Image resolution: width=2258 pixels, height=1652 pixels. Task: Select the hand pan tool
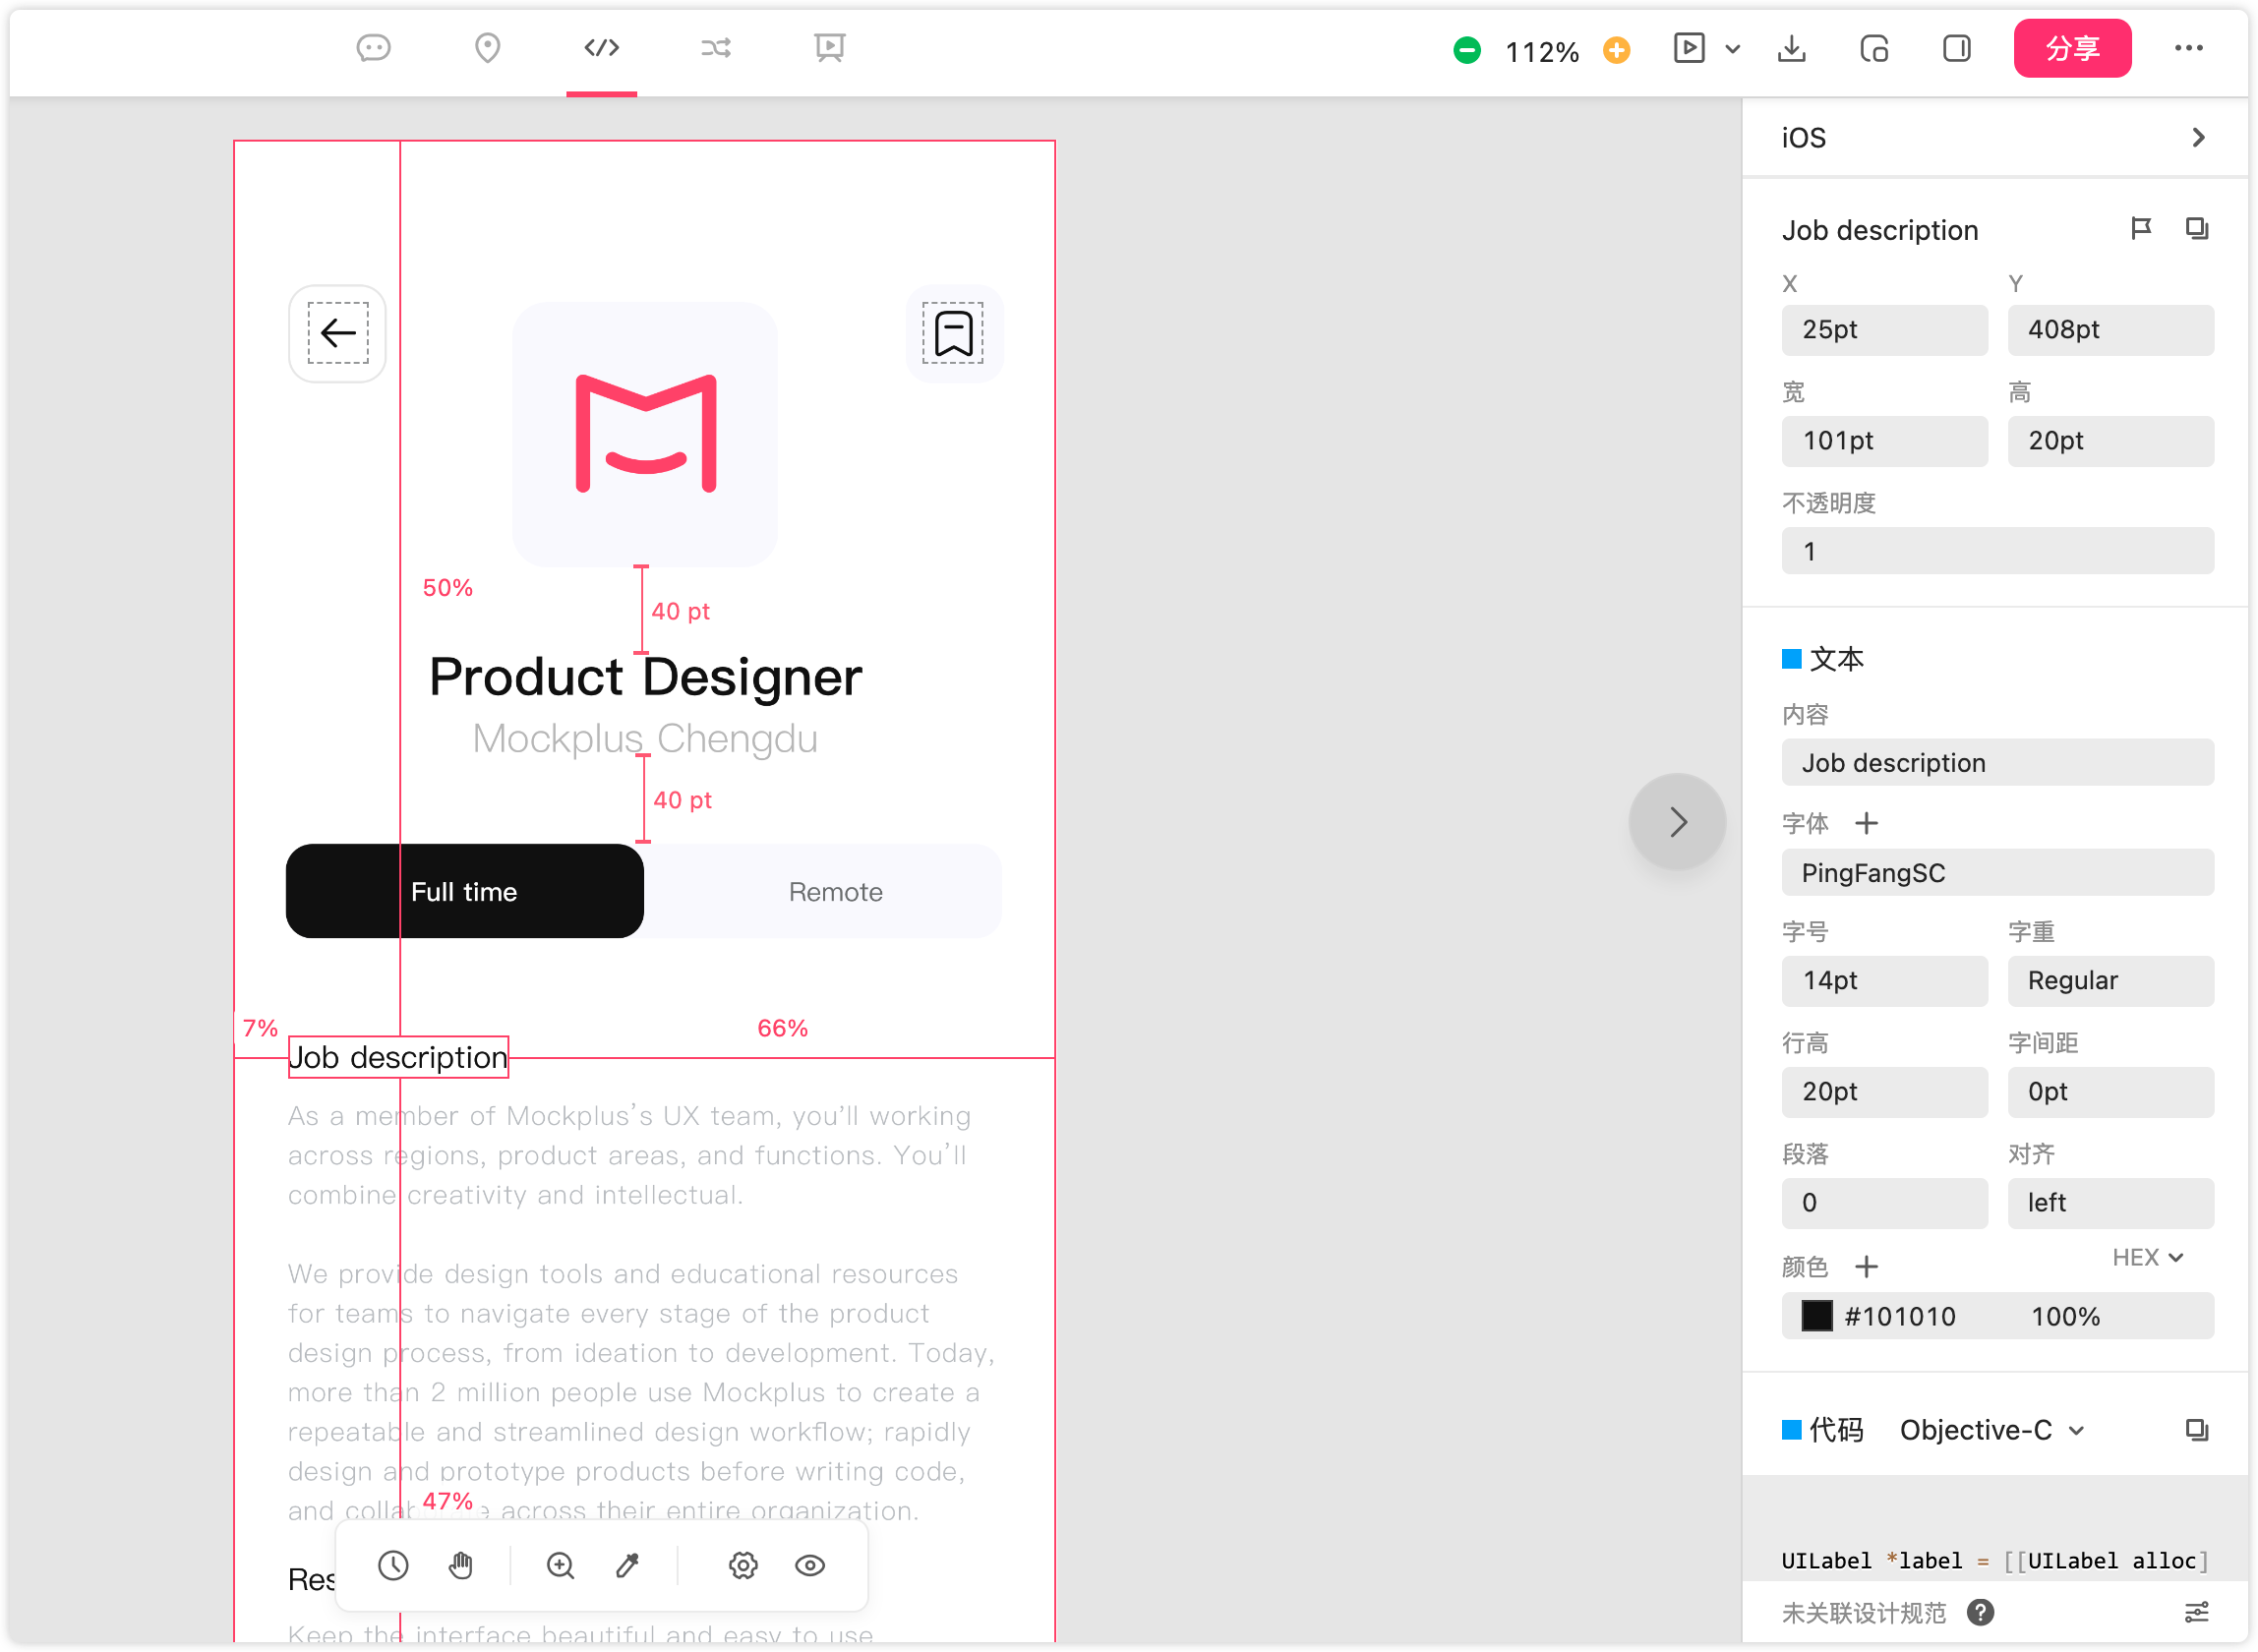click(460, 1565)
